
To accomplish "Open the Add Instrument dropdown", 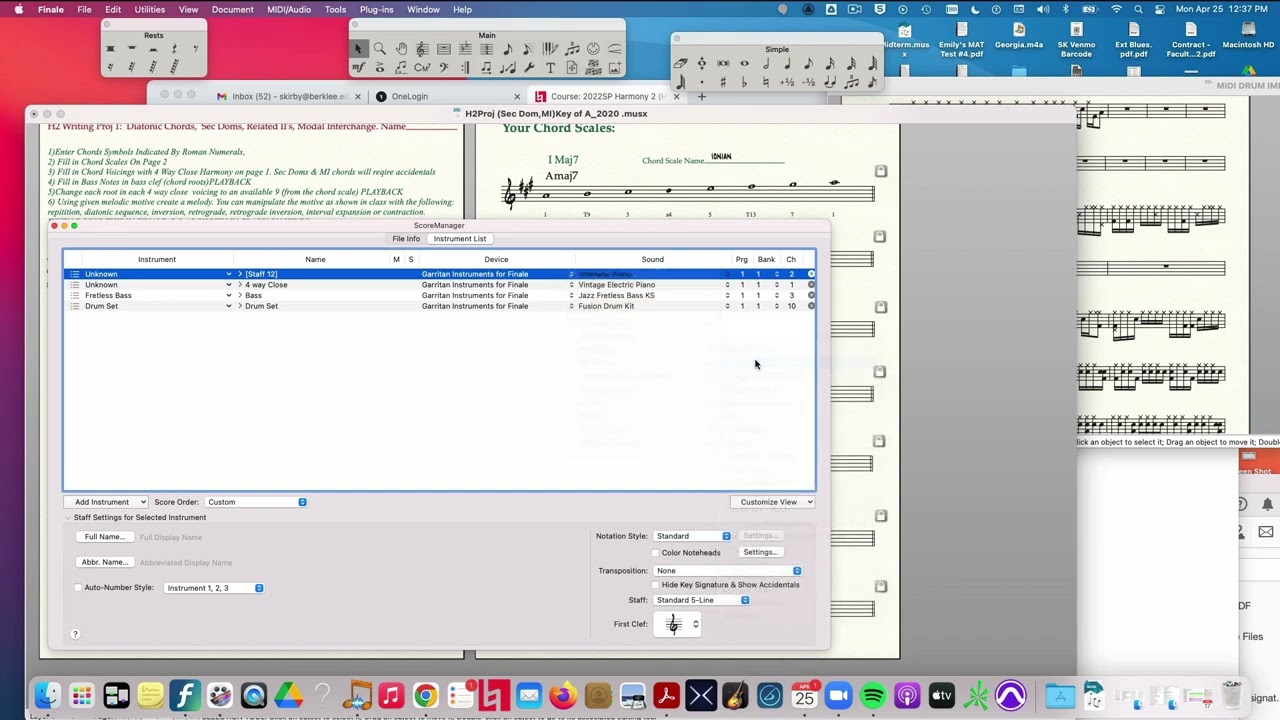I will (108, 502).
